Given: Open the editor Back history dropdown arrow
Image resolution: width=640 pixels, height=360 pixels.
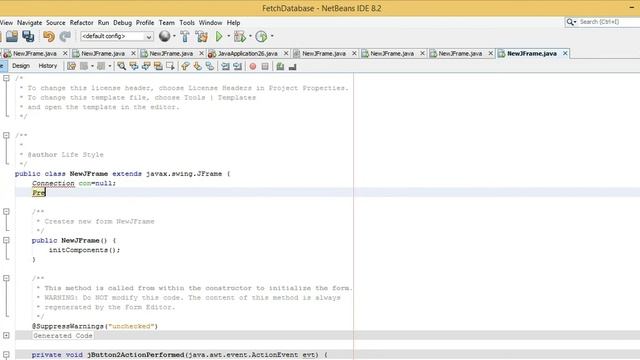Looking at the screenshot, I should click(92, 66).
